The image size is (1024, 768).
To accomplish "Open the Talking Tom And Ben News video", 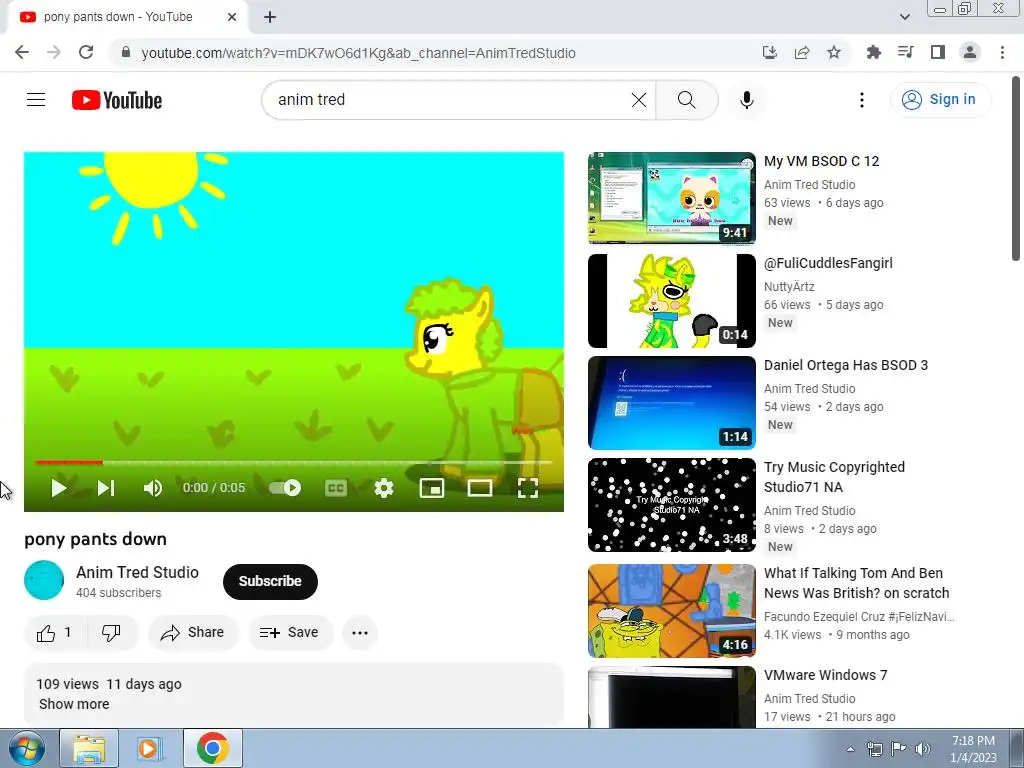I will pyautogui.click(x=671, y=611).
